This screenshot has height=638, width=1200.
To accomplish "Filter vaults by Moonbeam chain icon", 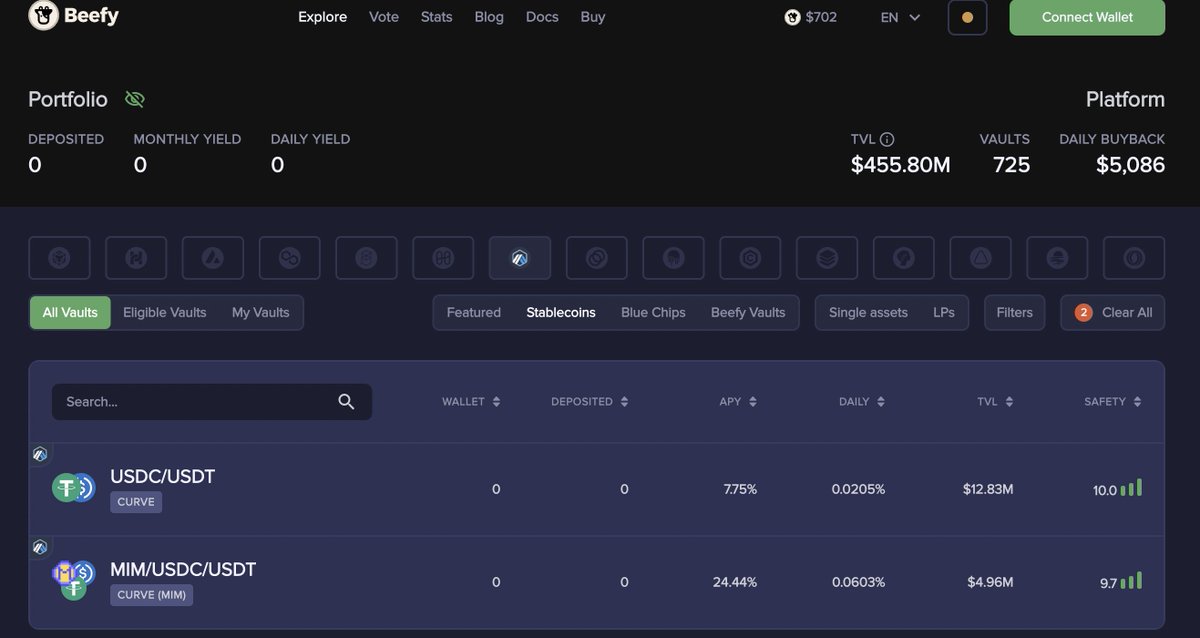I will coord(1057,258).
